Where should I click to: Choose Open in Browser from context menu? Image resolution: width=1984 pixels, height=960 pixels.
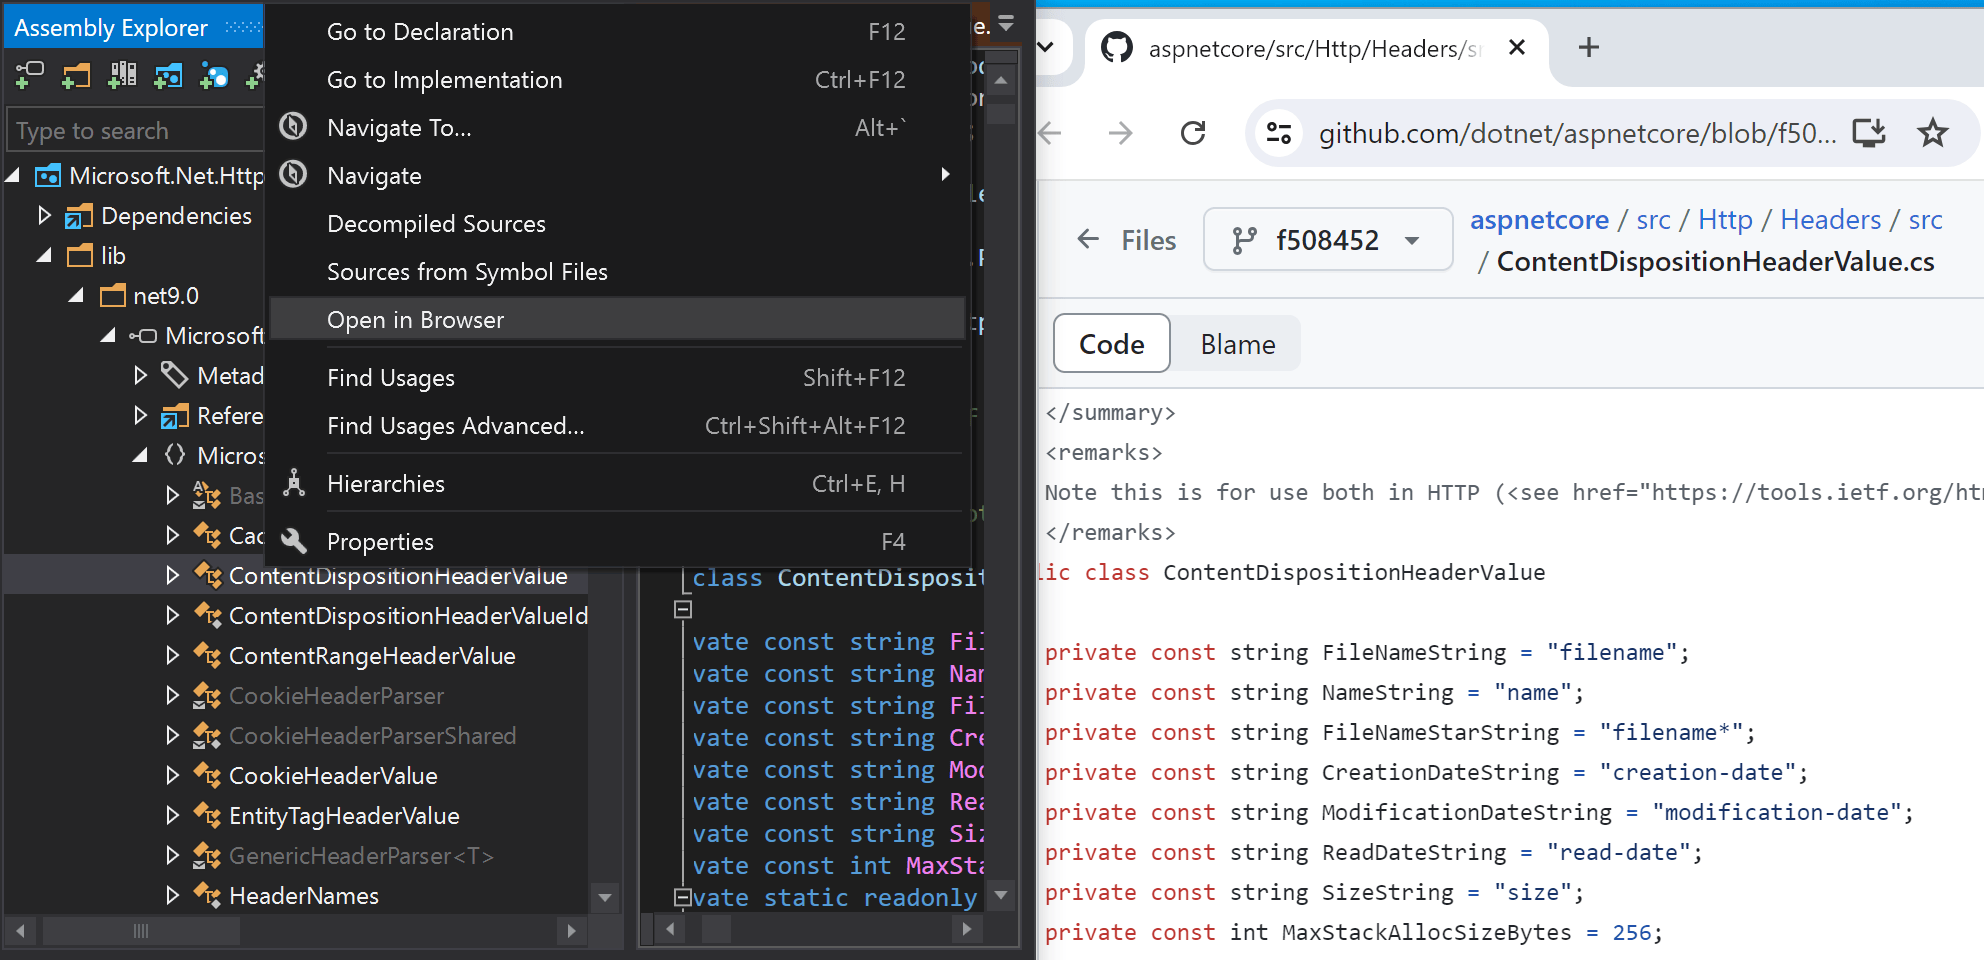[416, 320]
